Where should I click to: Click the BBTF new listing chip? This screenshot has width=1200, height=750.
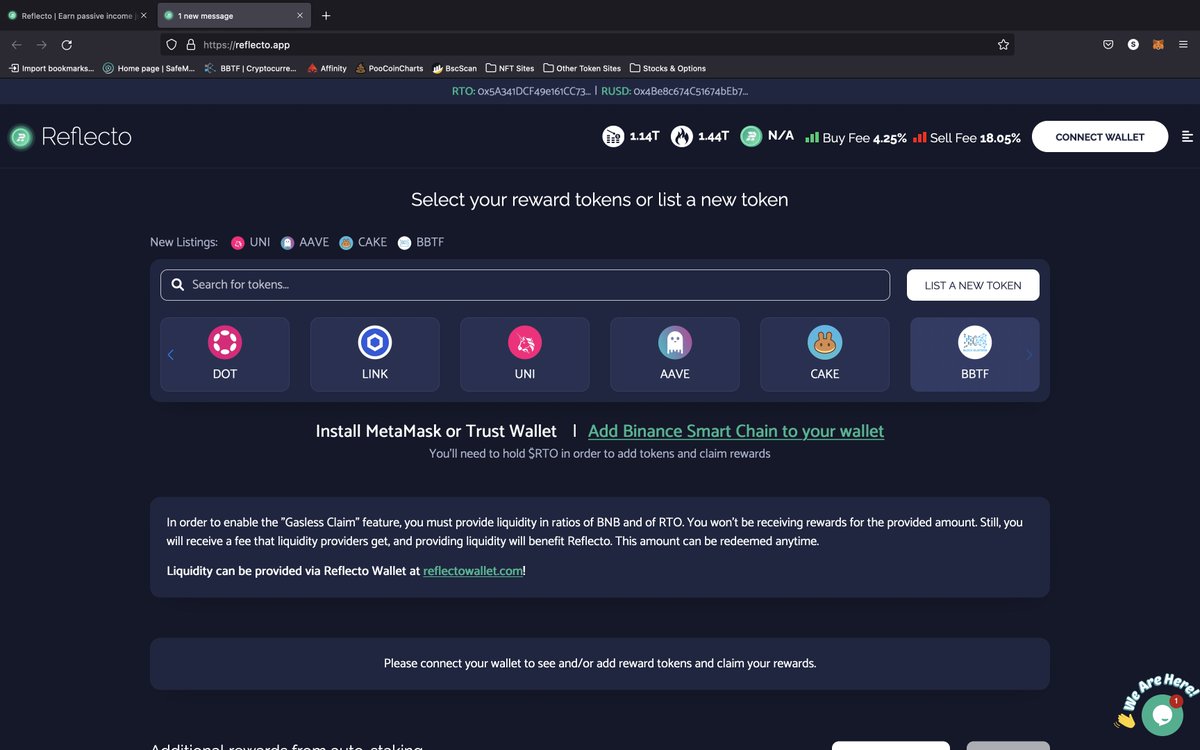(x=421, y=242)
